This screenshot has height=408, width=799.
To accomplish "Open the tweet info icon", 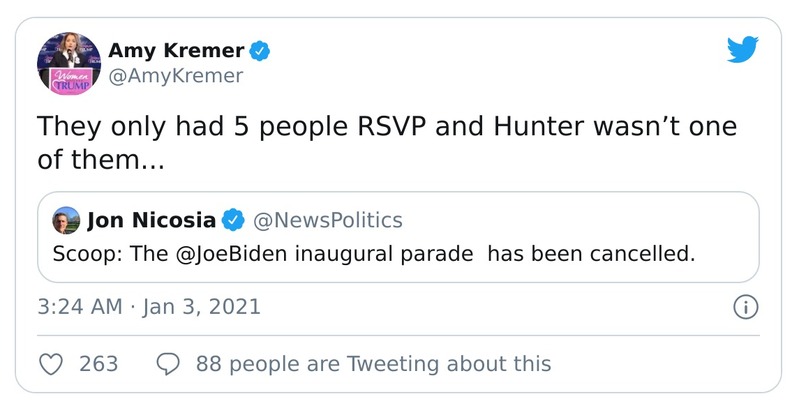I will 744,307.
